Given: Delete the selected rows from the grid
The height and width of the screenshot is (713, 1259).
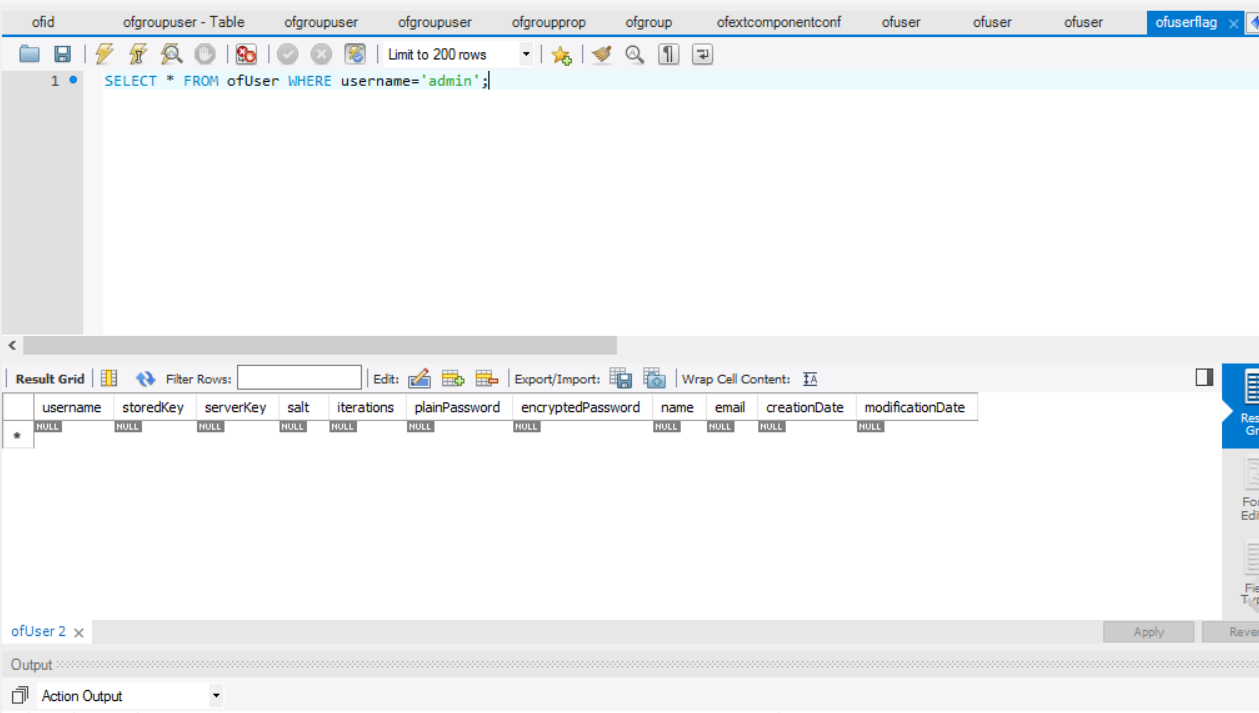Looking at the screenshot, I should point(487,378).
